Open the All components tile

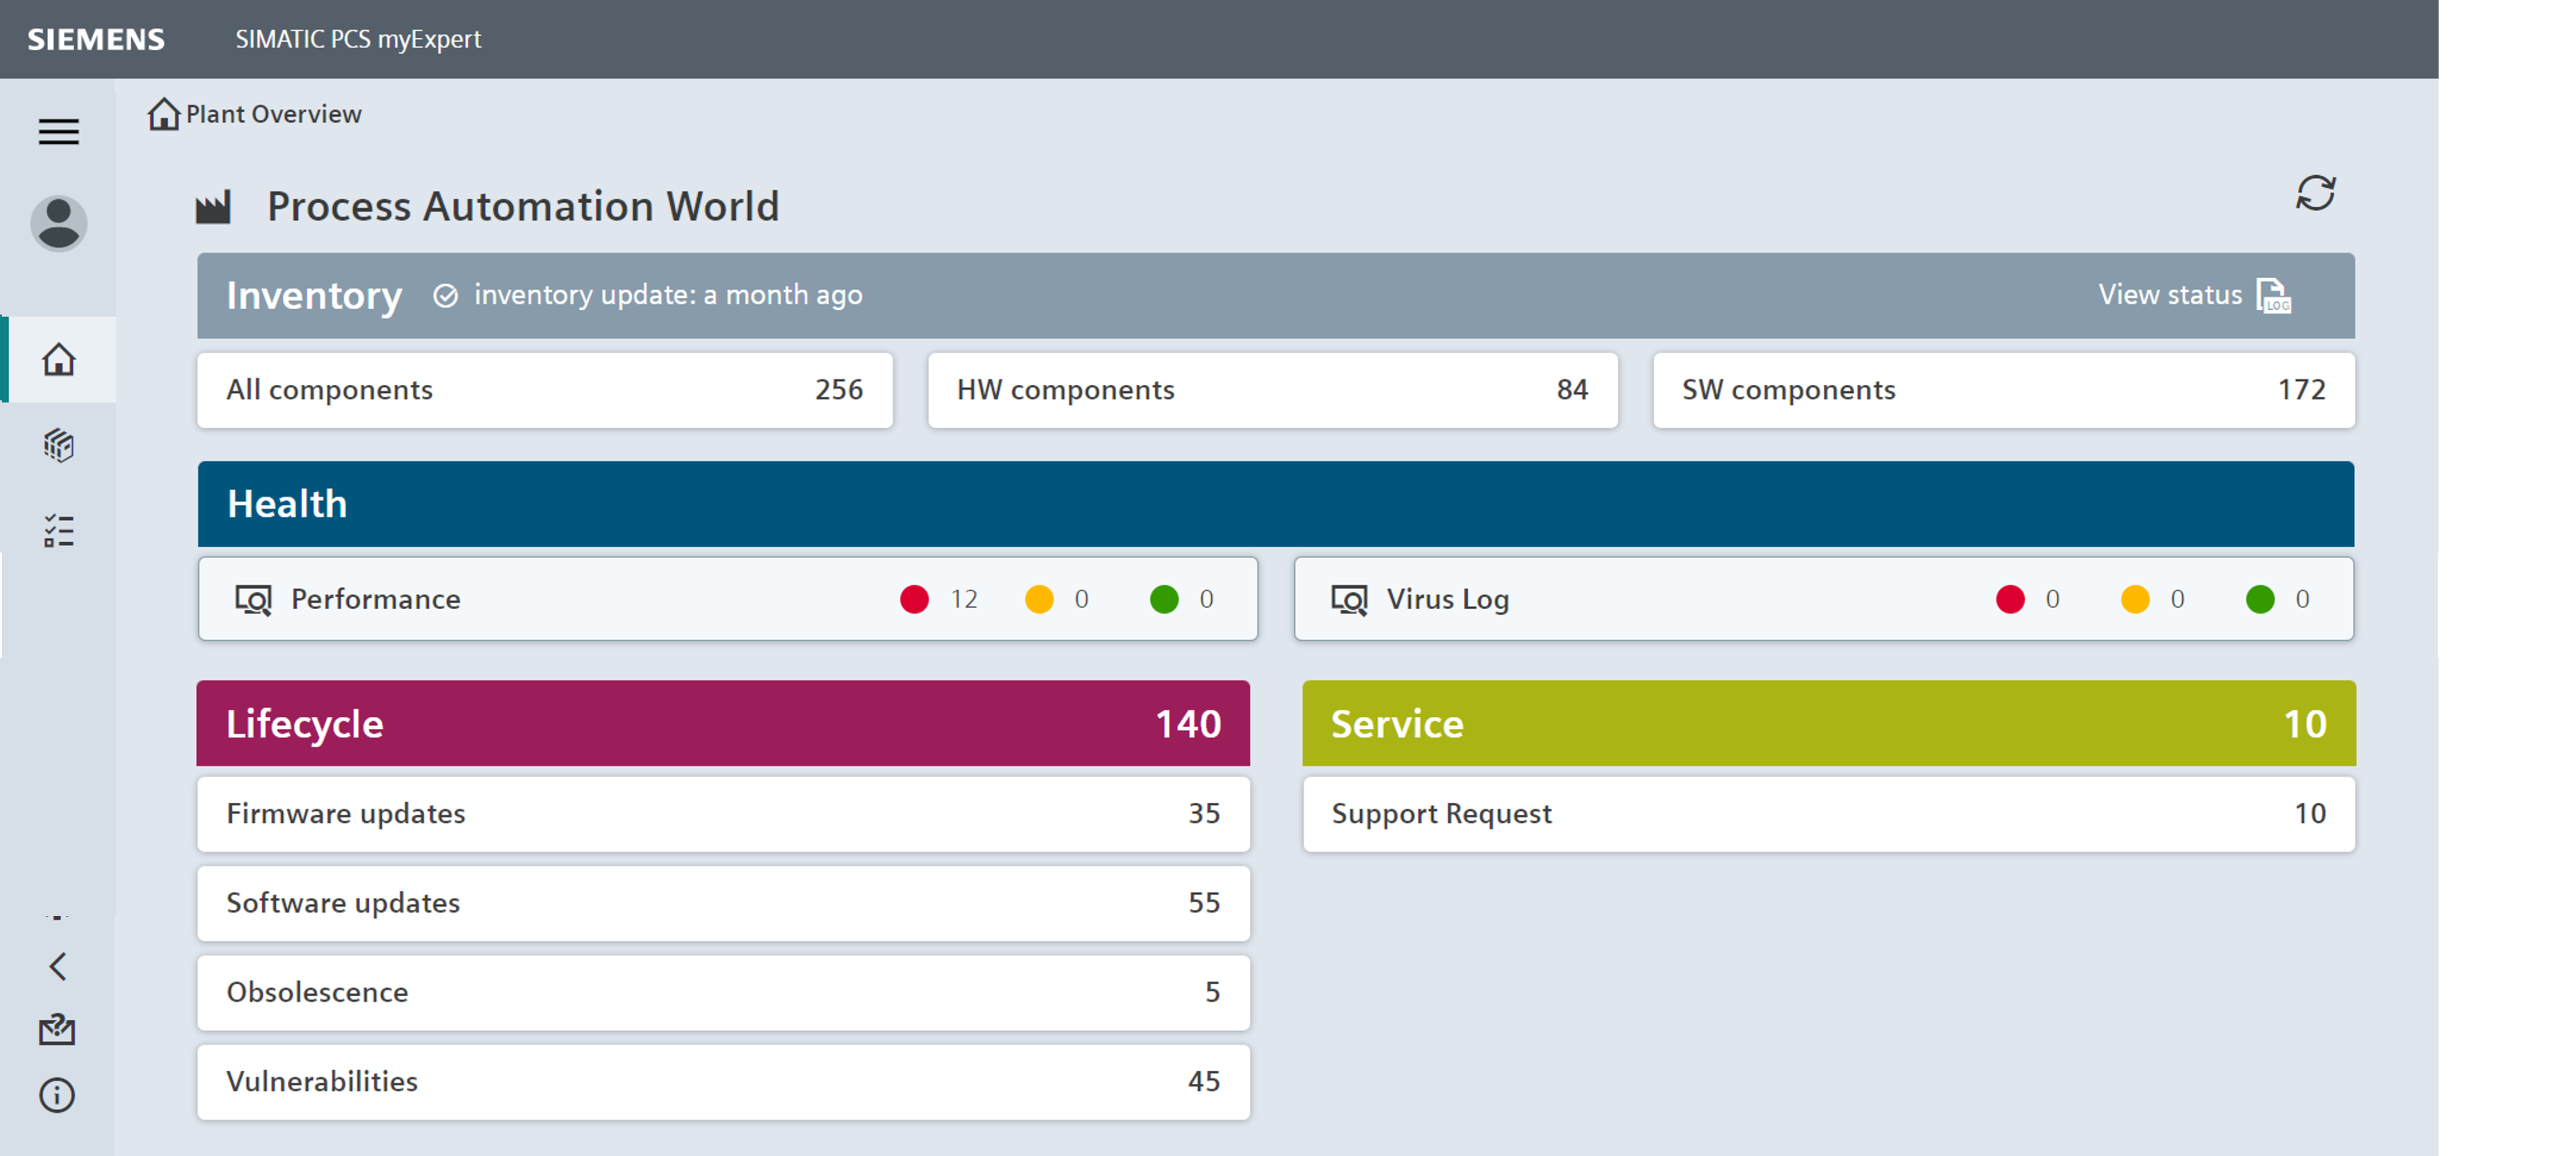[x=544, y=390]
